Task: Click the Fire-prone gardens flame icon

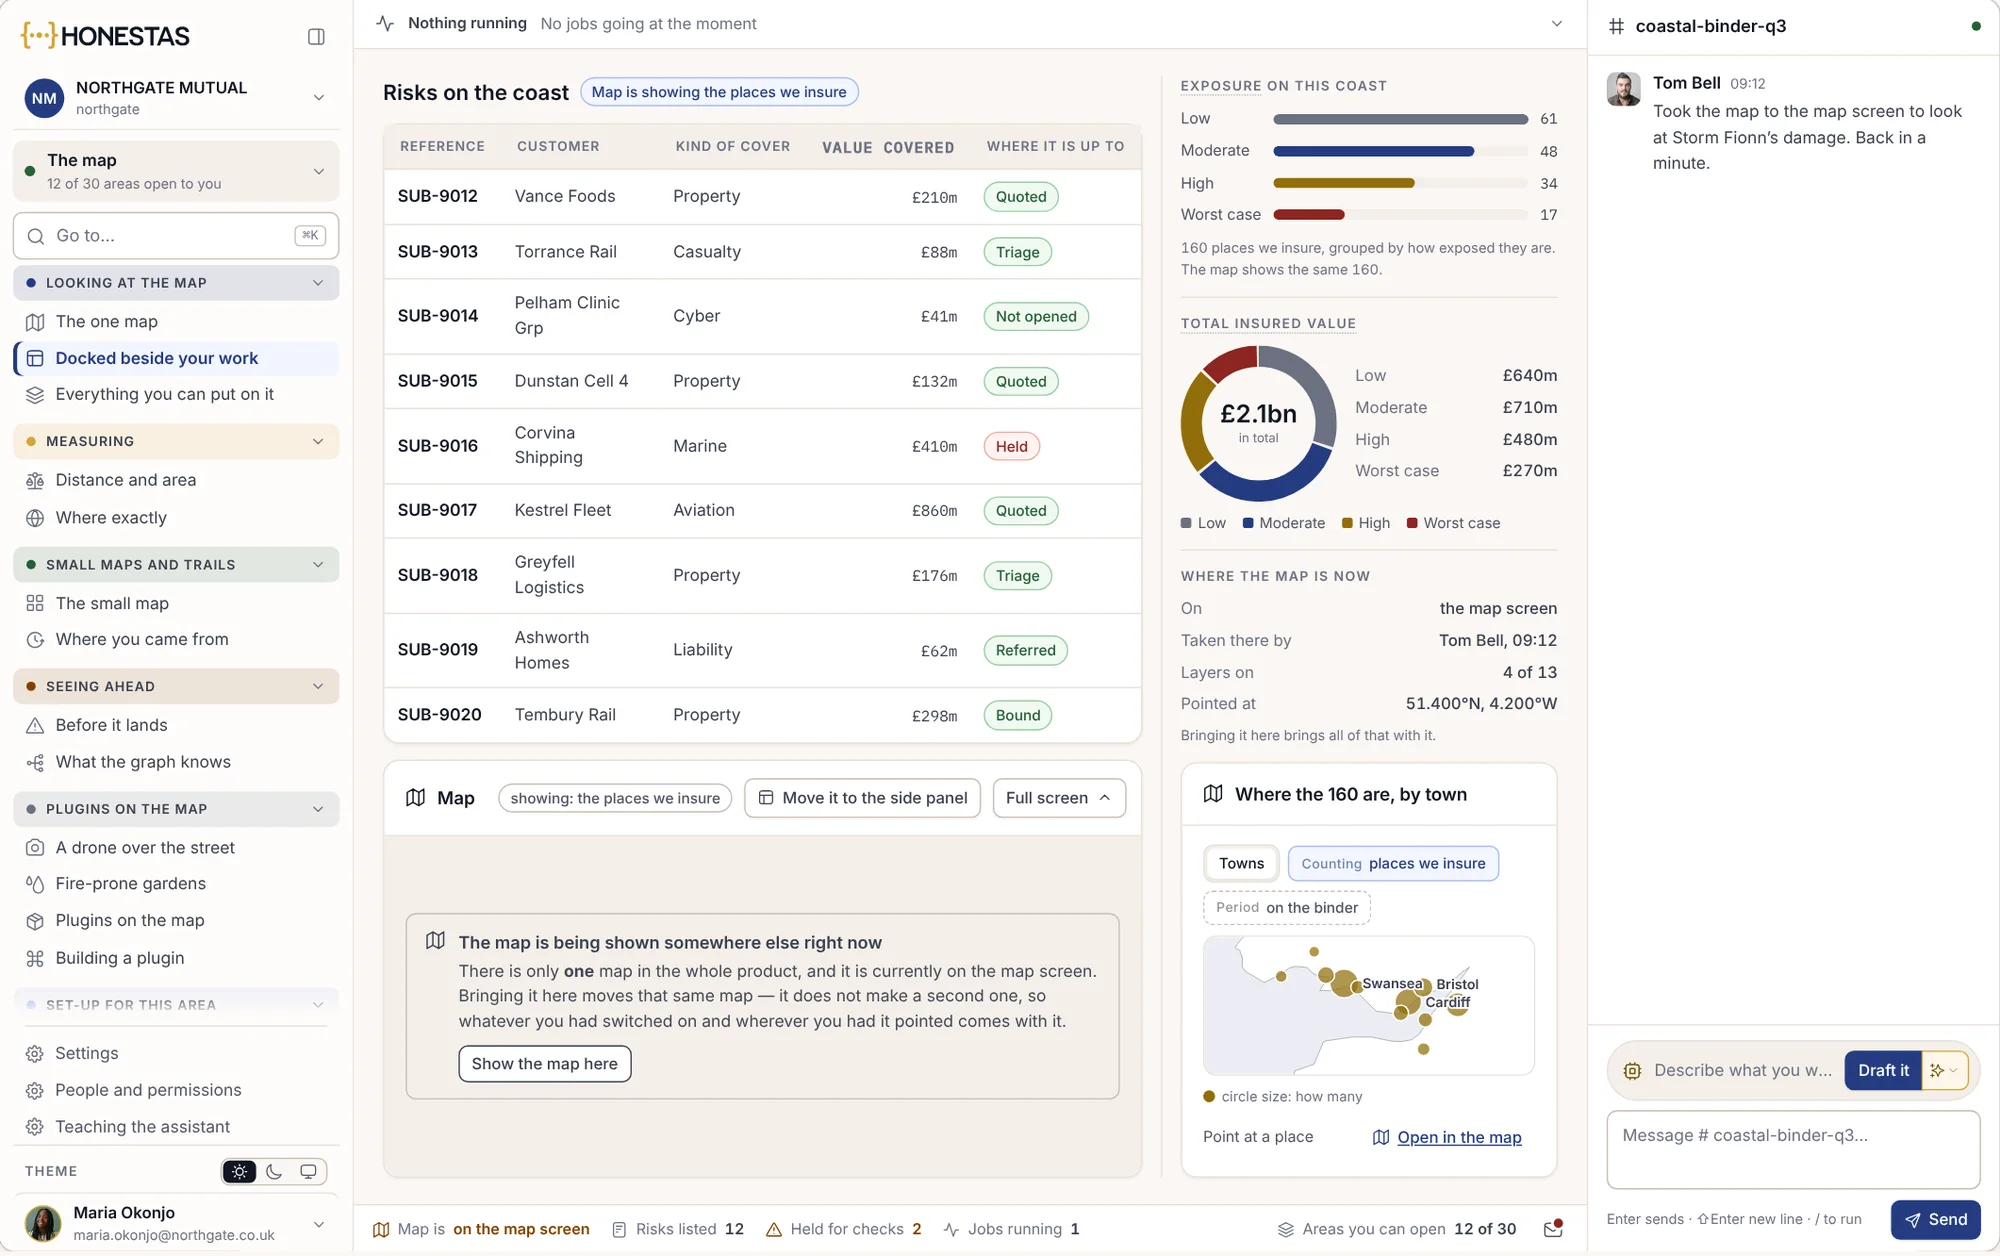Action: pos(35,884)
